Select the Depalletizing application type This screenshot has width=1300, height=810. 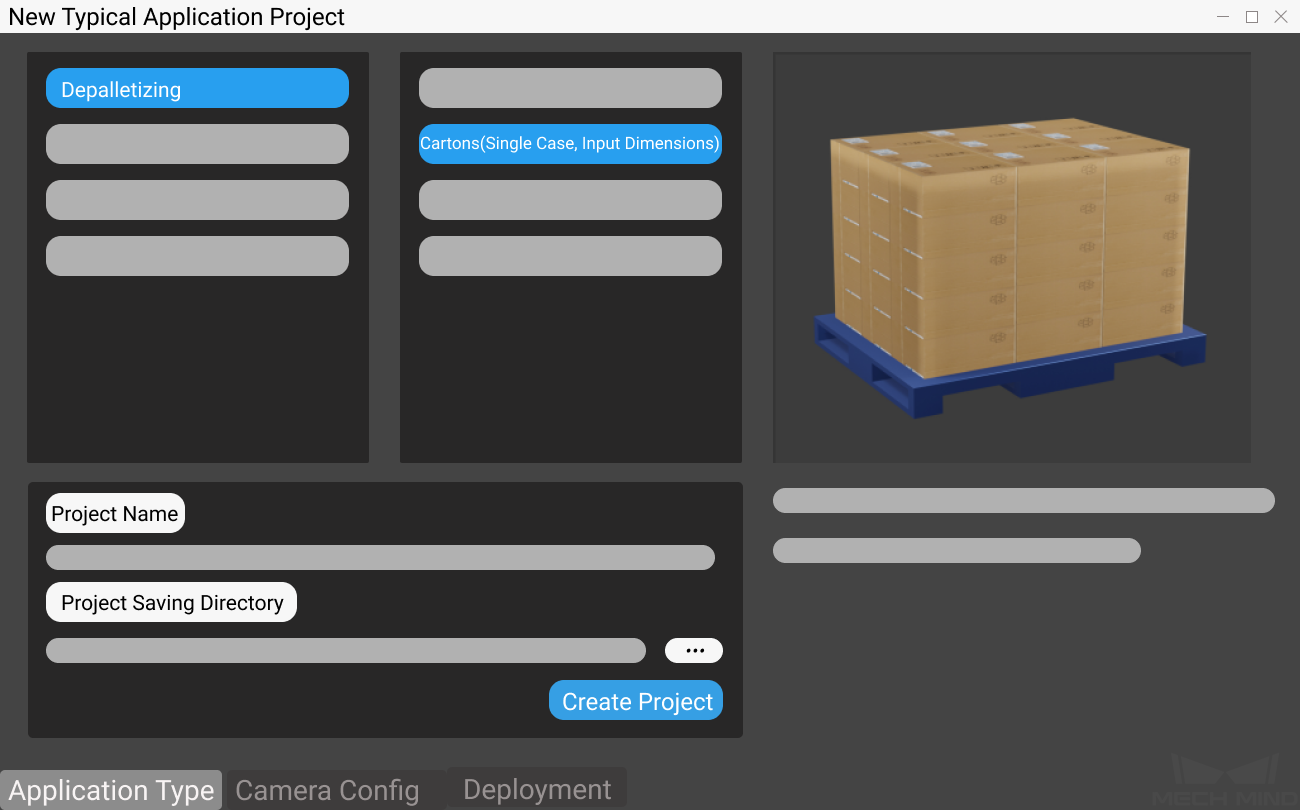coord(196,88)
